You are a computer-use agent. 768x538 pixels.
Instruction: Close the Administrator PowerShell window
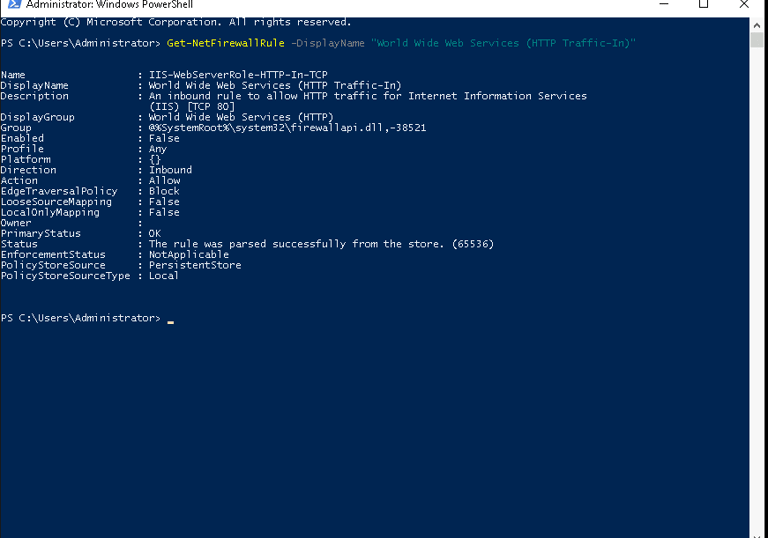pyautogui.click(x=744, y=4)
